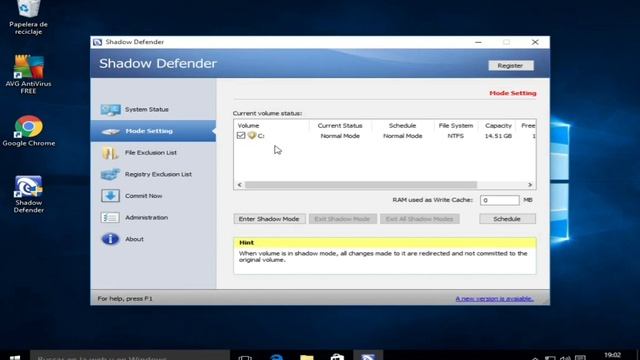Open File Explorer from taskbar
The height and width of the screenshot is (360, 640).
[307, 357]
